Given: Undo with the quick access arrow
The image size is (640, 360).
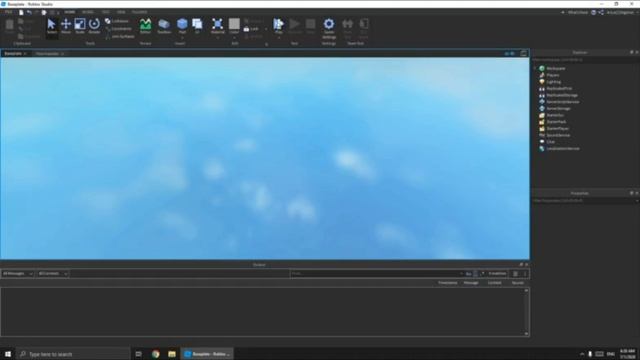Looking at the screenshot, I should [29, 13].
